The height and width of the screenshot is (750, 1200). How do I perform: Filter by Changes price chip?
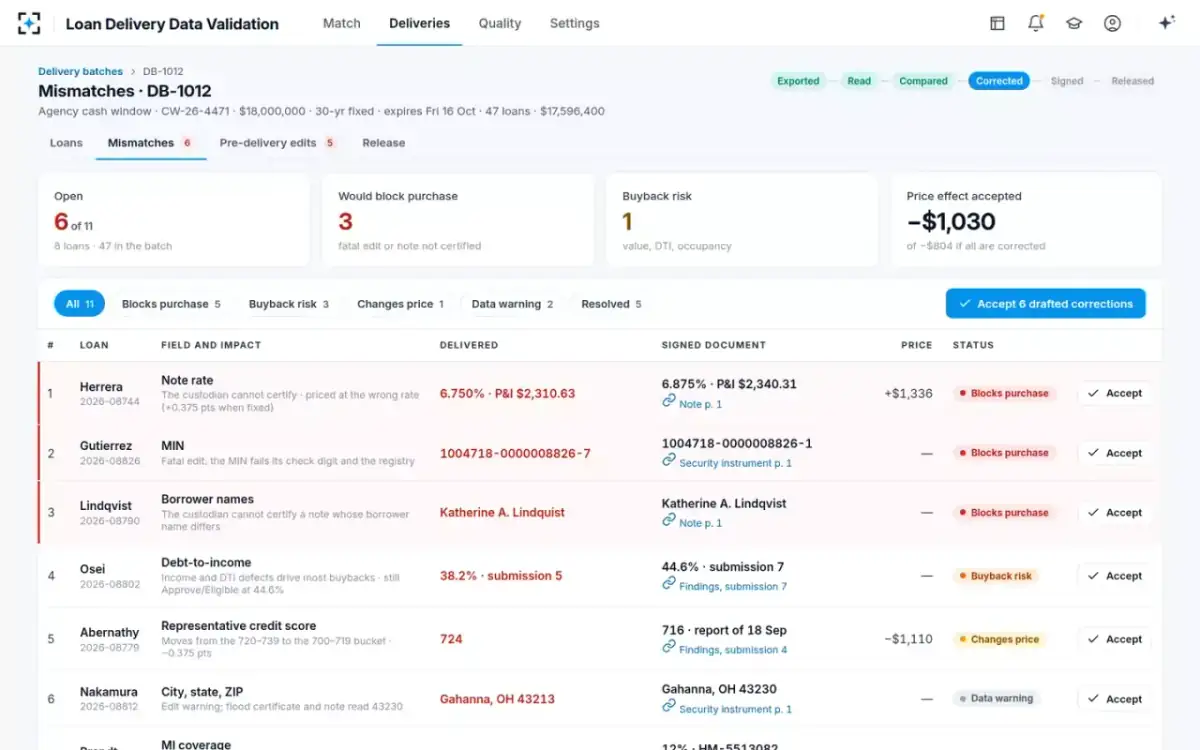pos(400,304)
